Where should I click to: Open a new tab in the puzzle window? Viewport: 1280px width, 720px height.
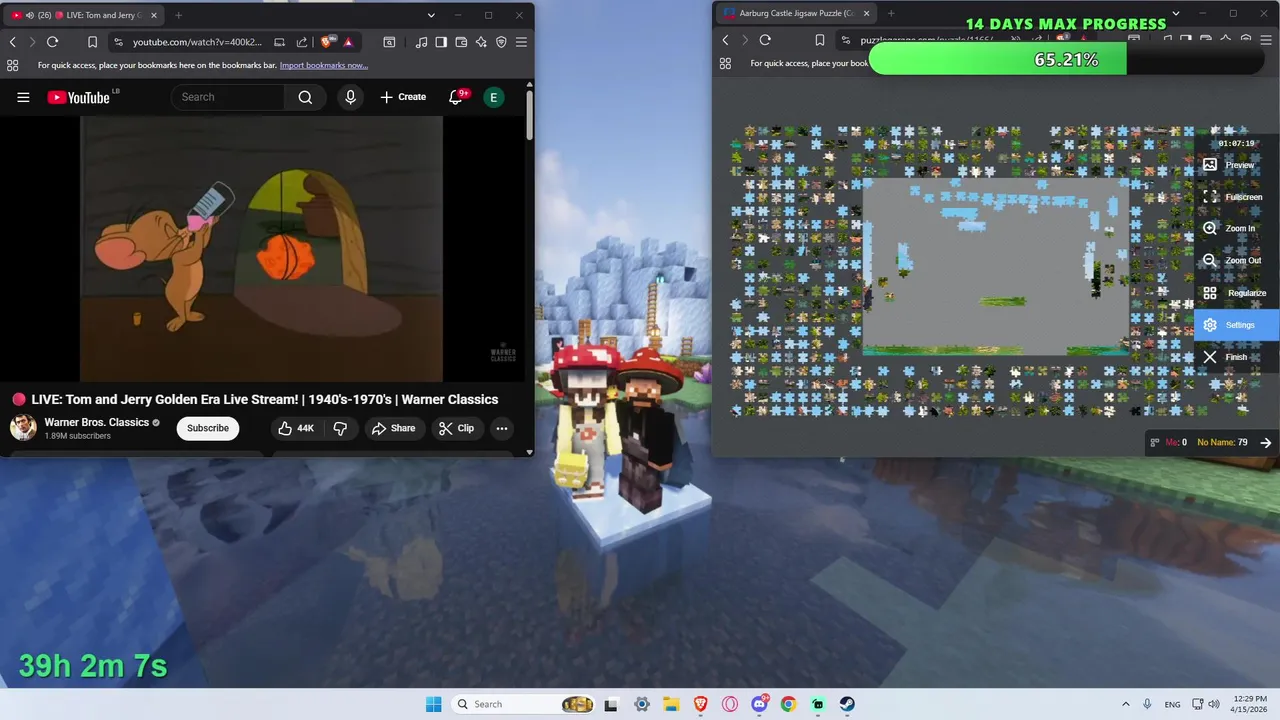(890, 13)
